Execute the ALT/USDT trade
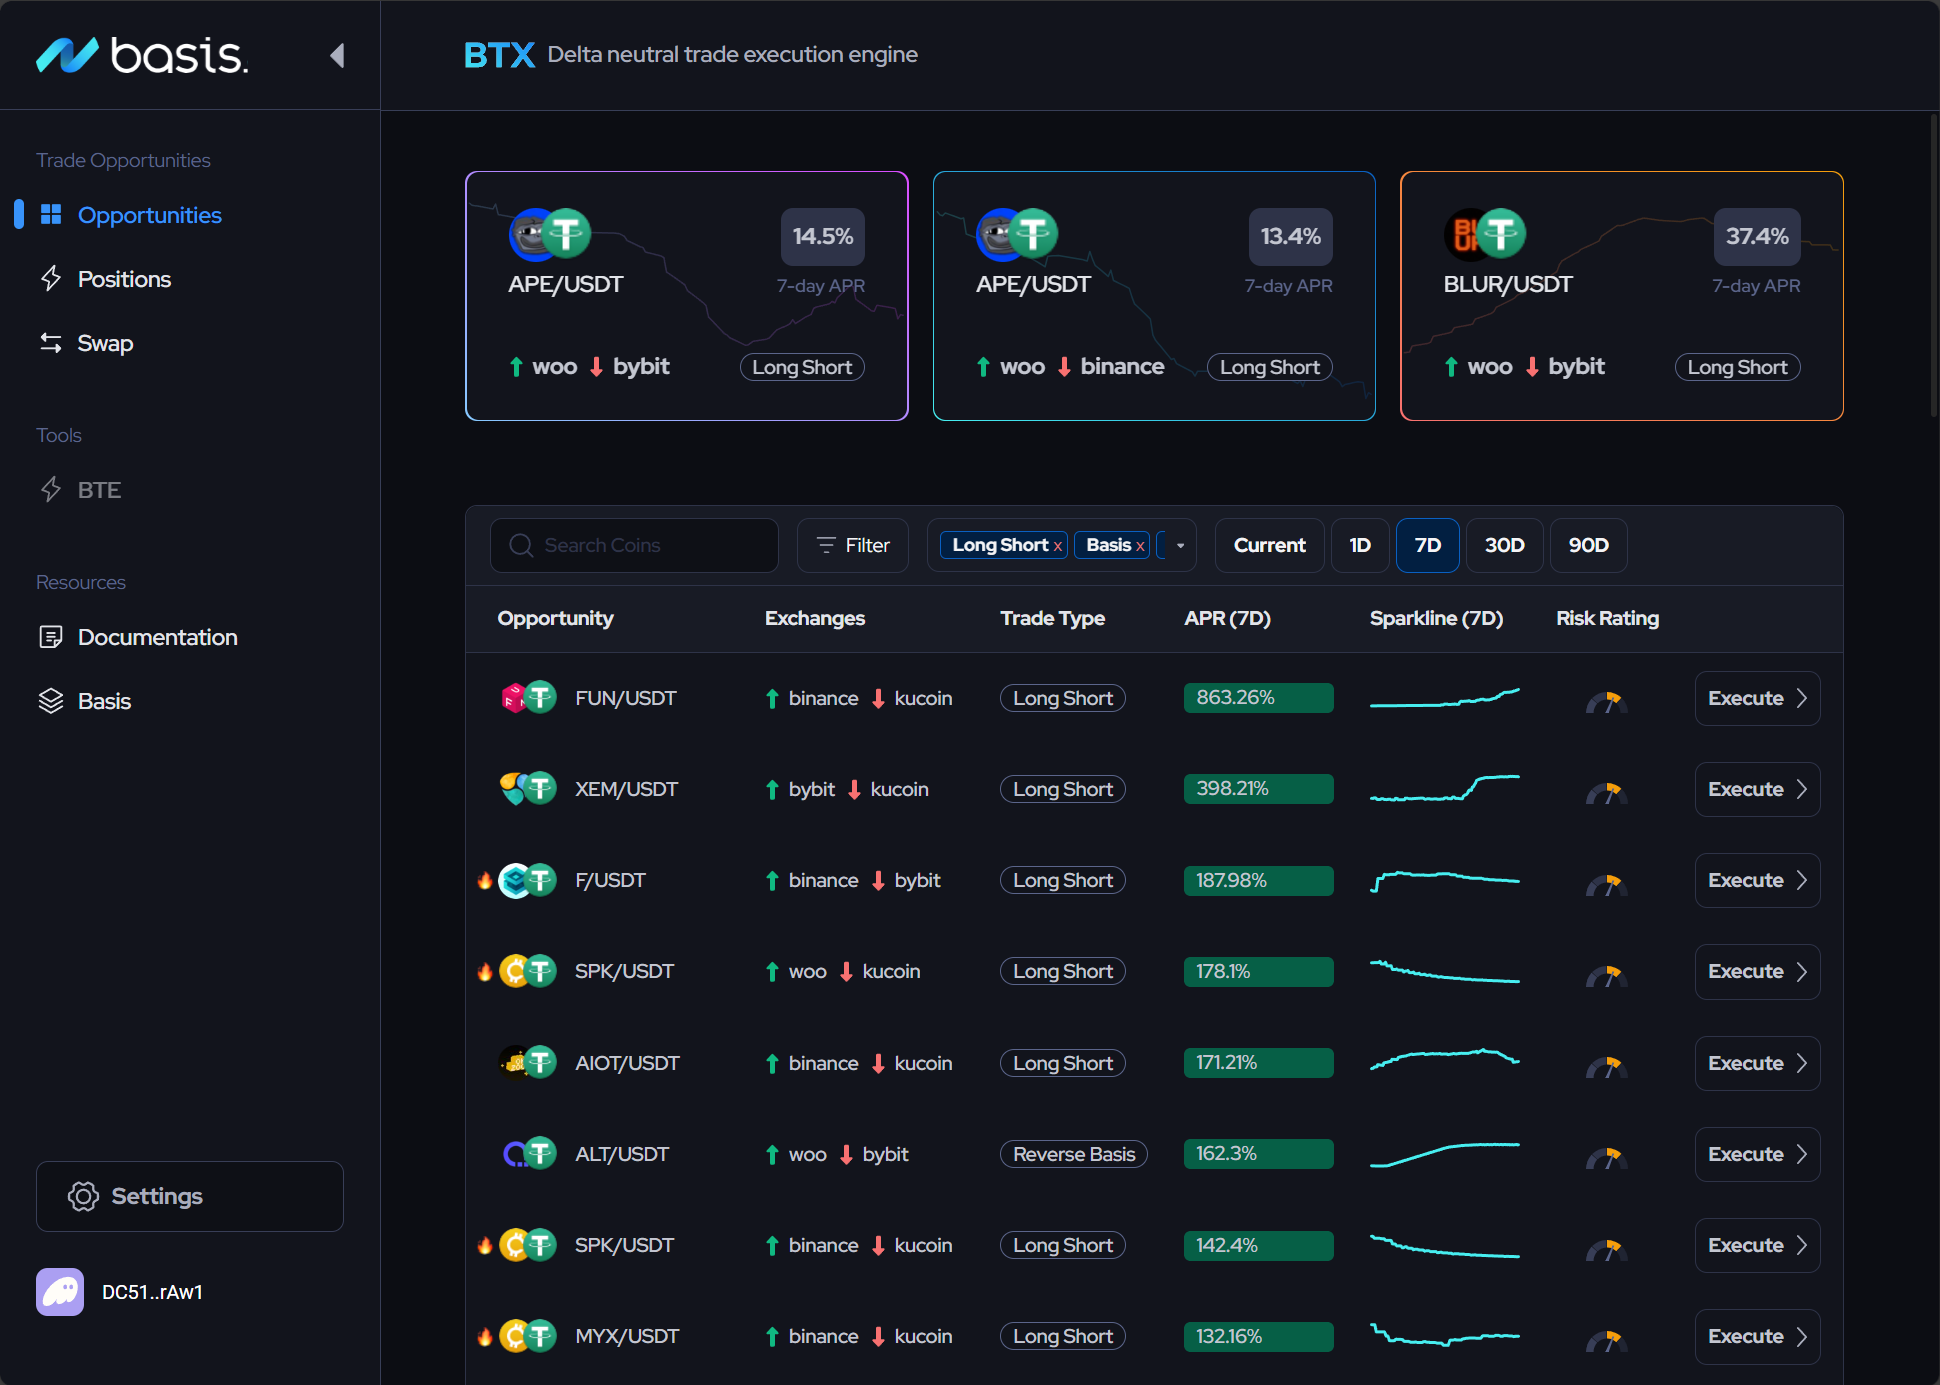 [x=1758, y=1154]
